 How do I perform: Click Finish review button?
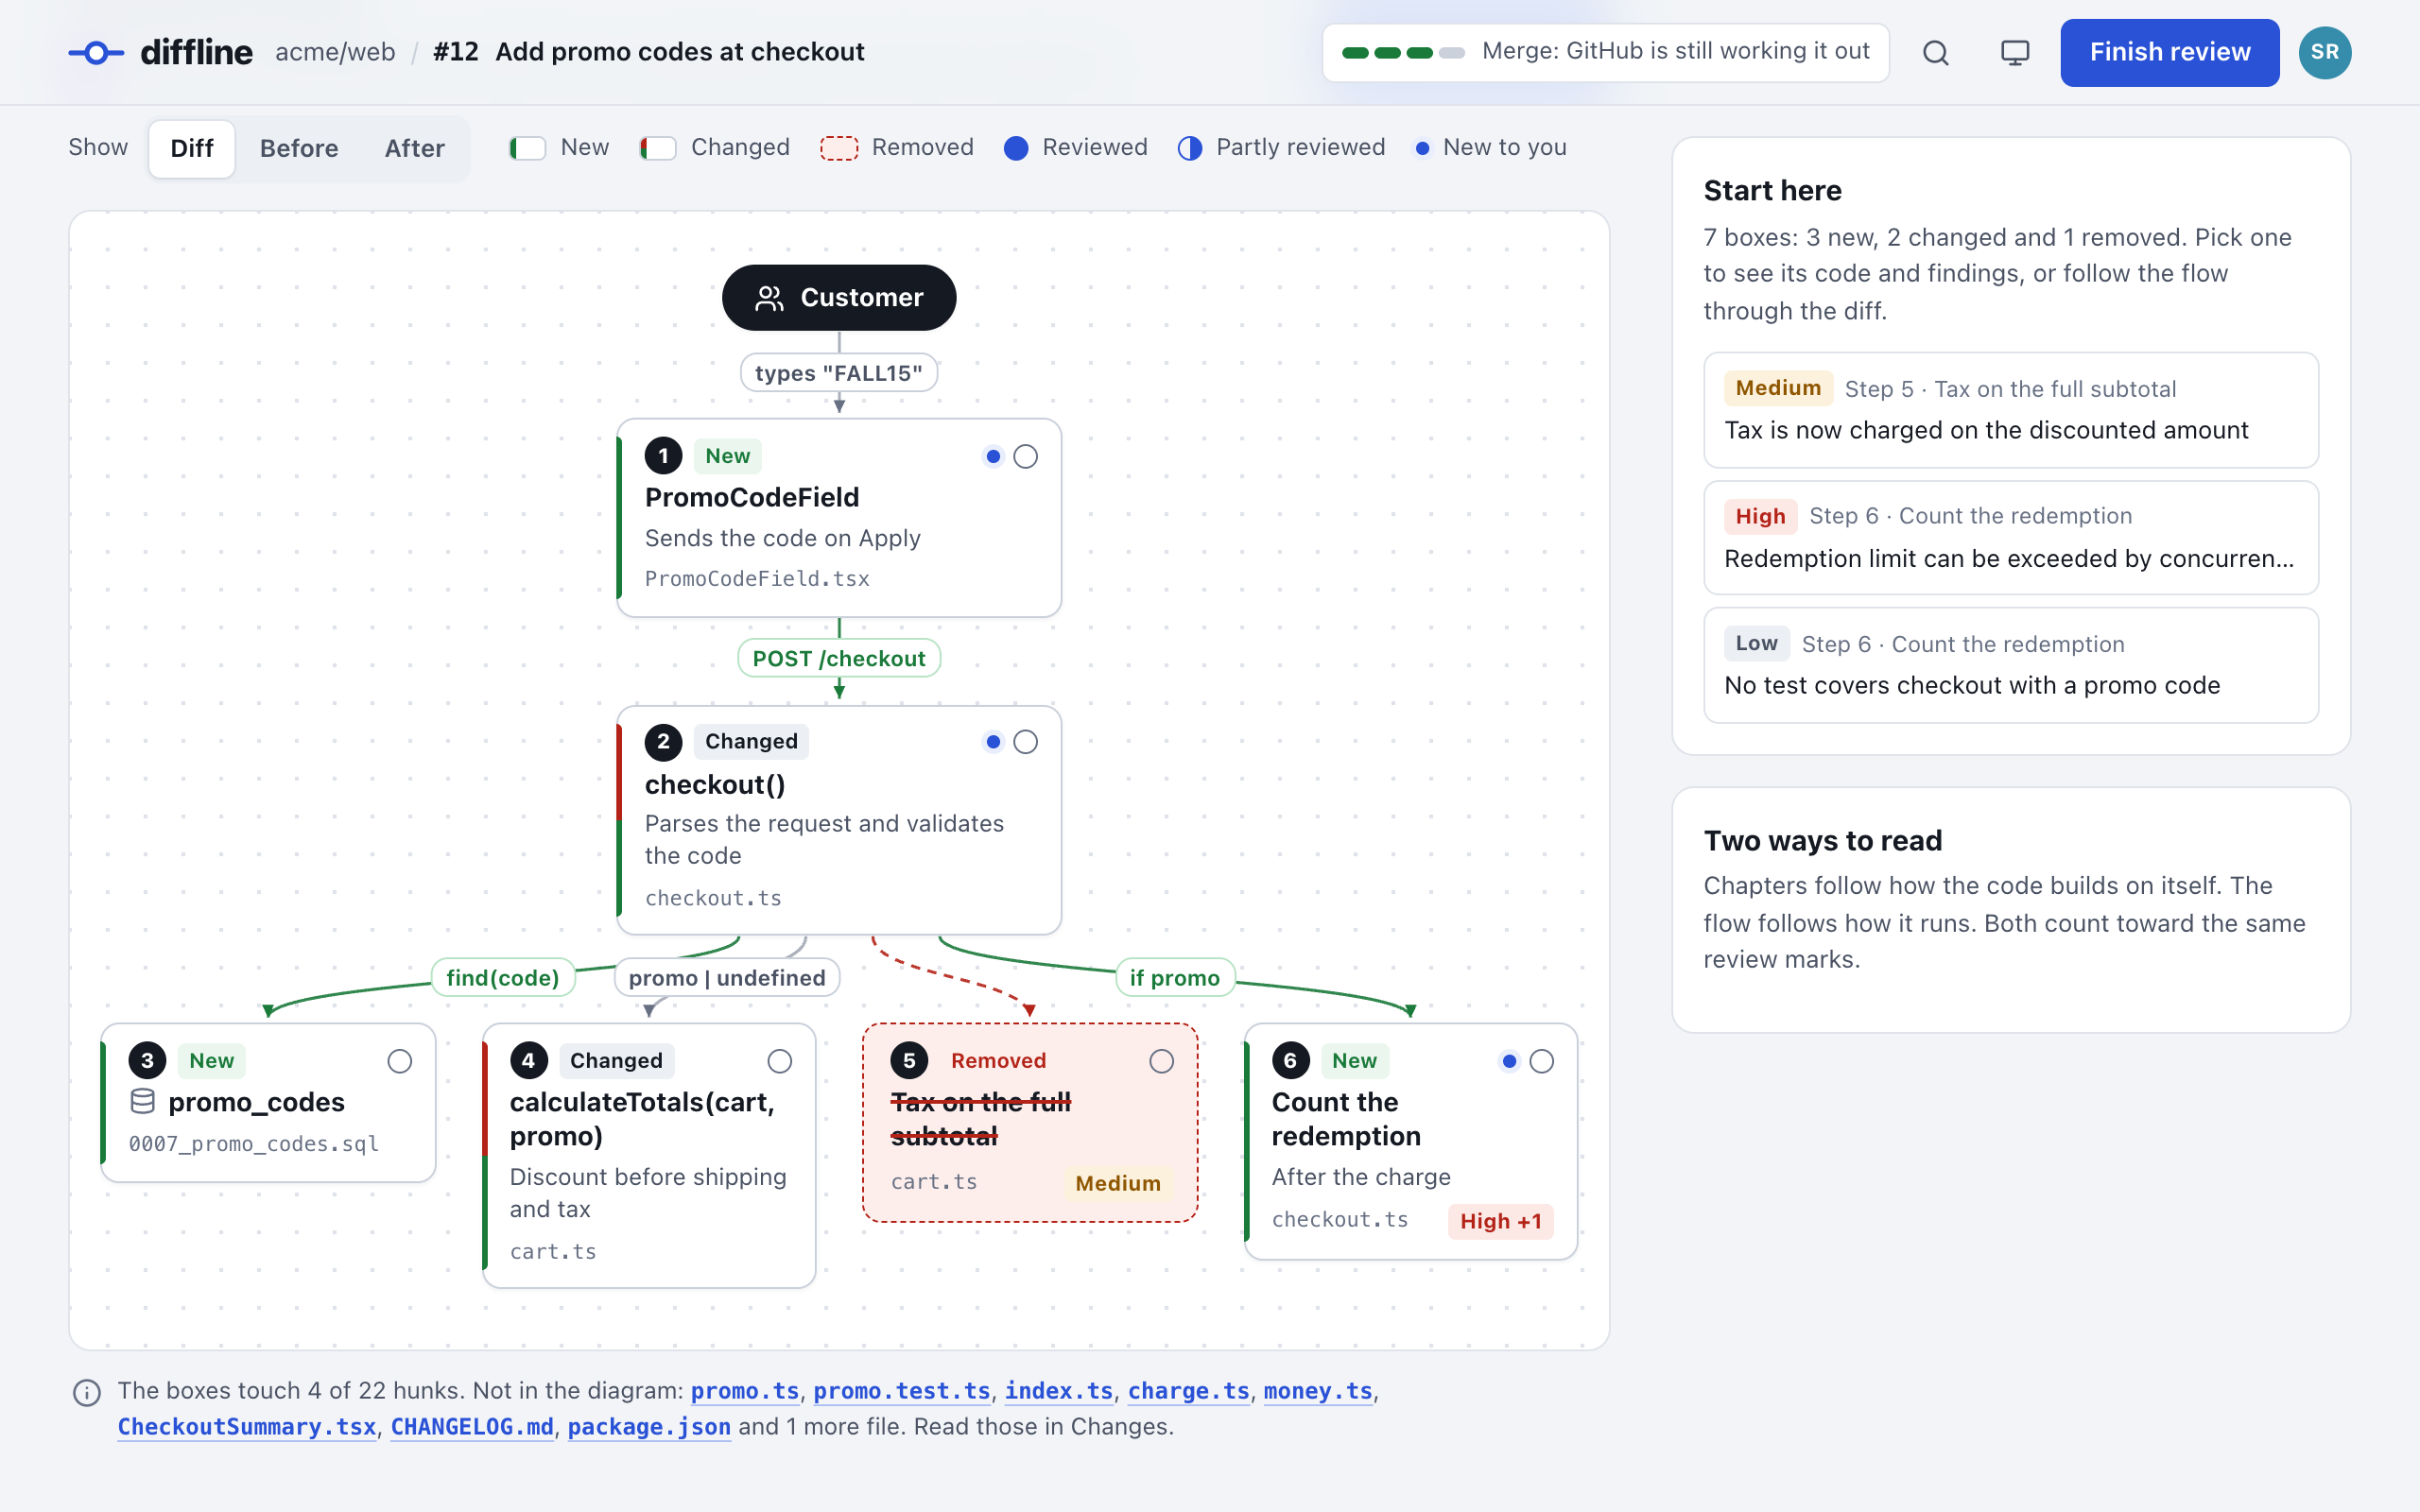(2170, 52)
